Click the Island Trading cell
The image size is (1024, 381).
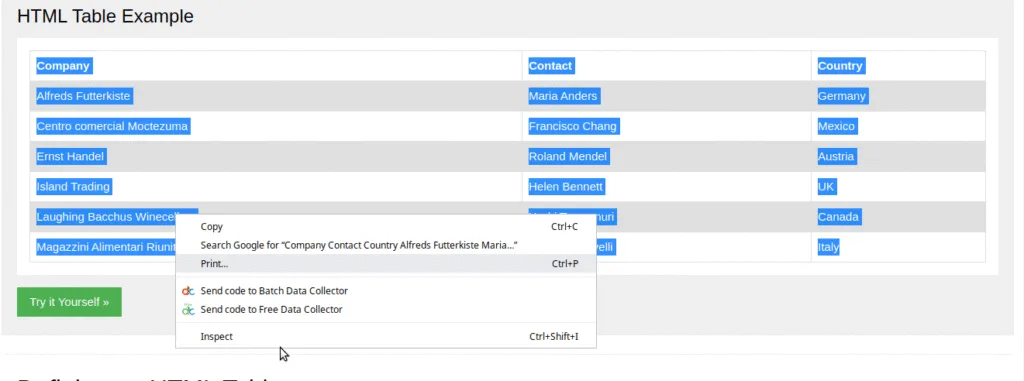coord(73,187)
